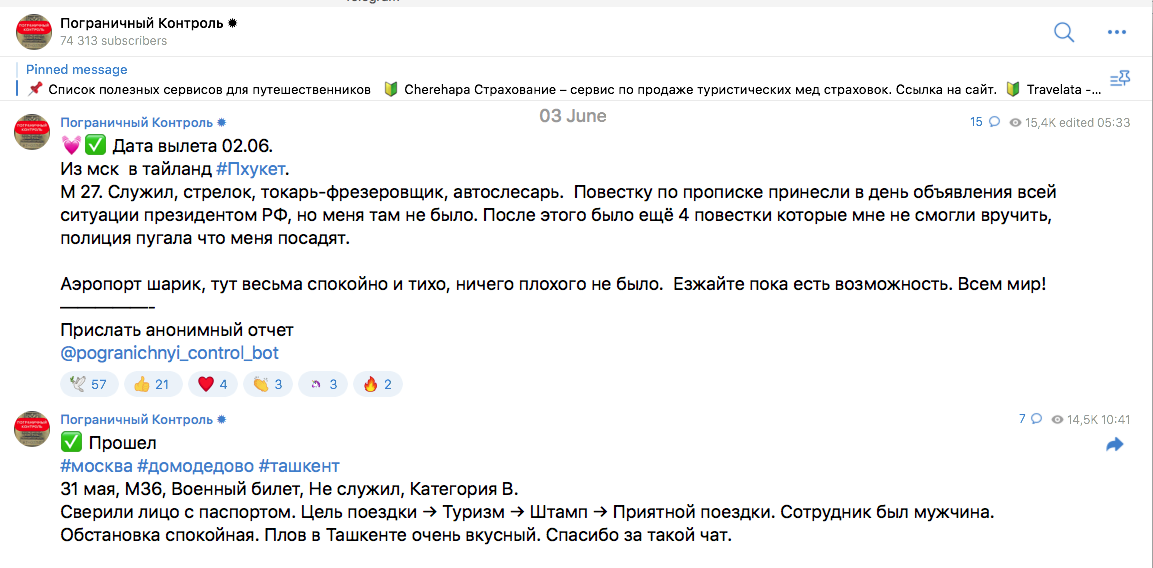
Task: Open the channel search magnifier icon
Action: click(1064, 32)
